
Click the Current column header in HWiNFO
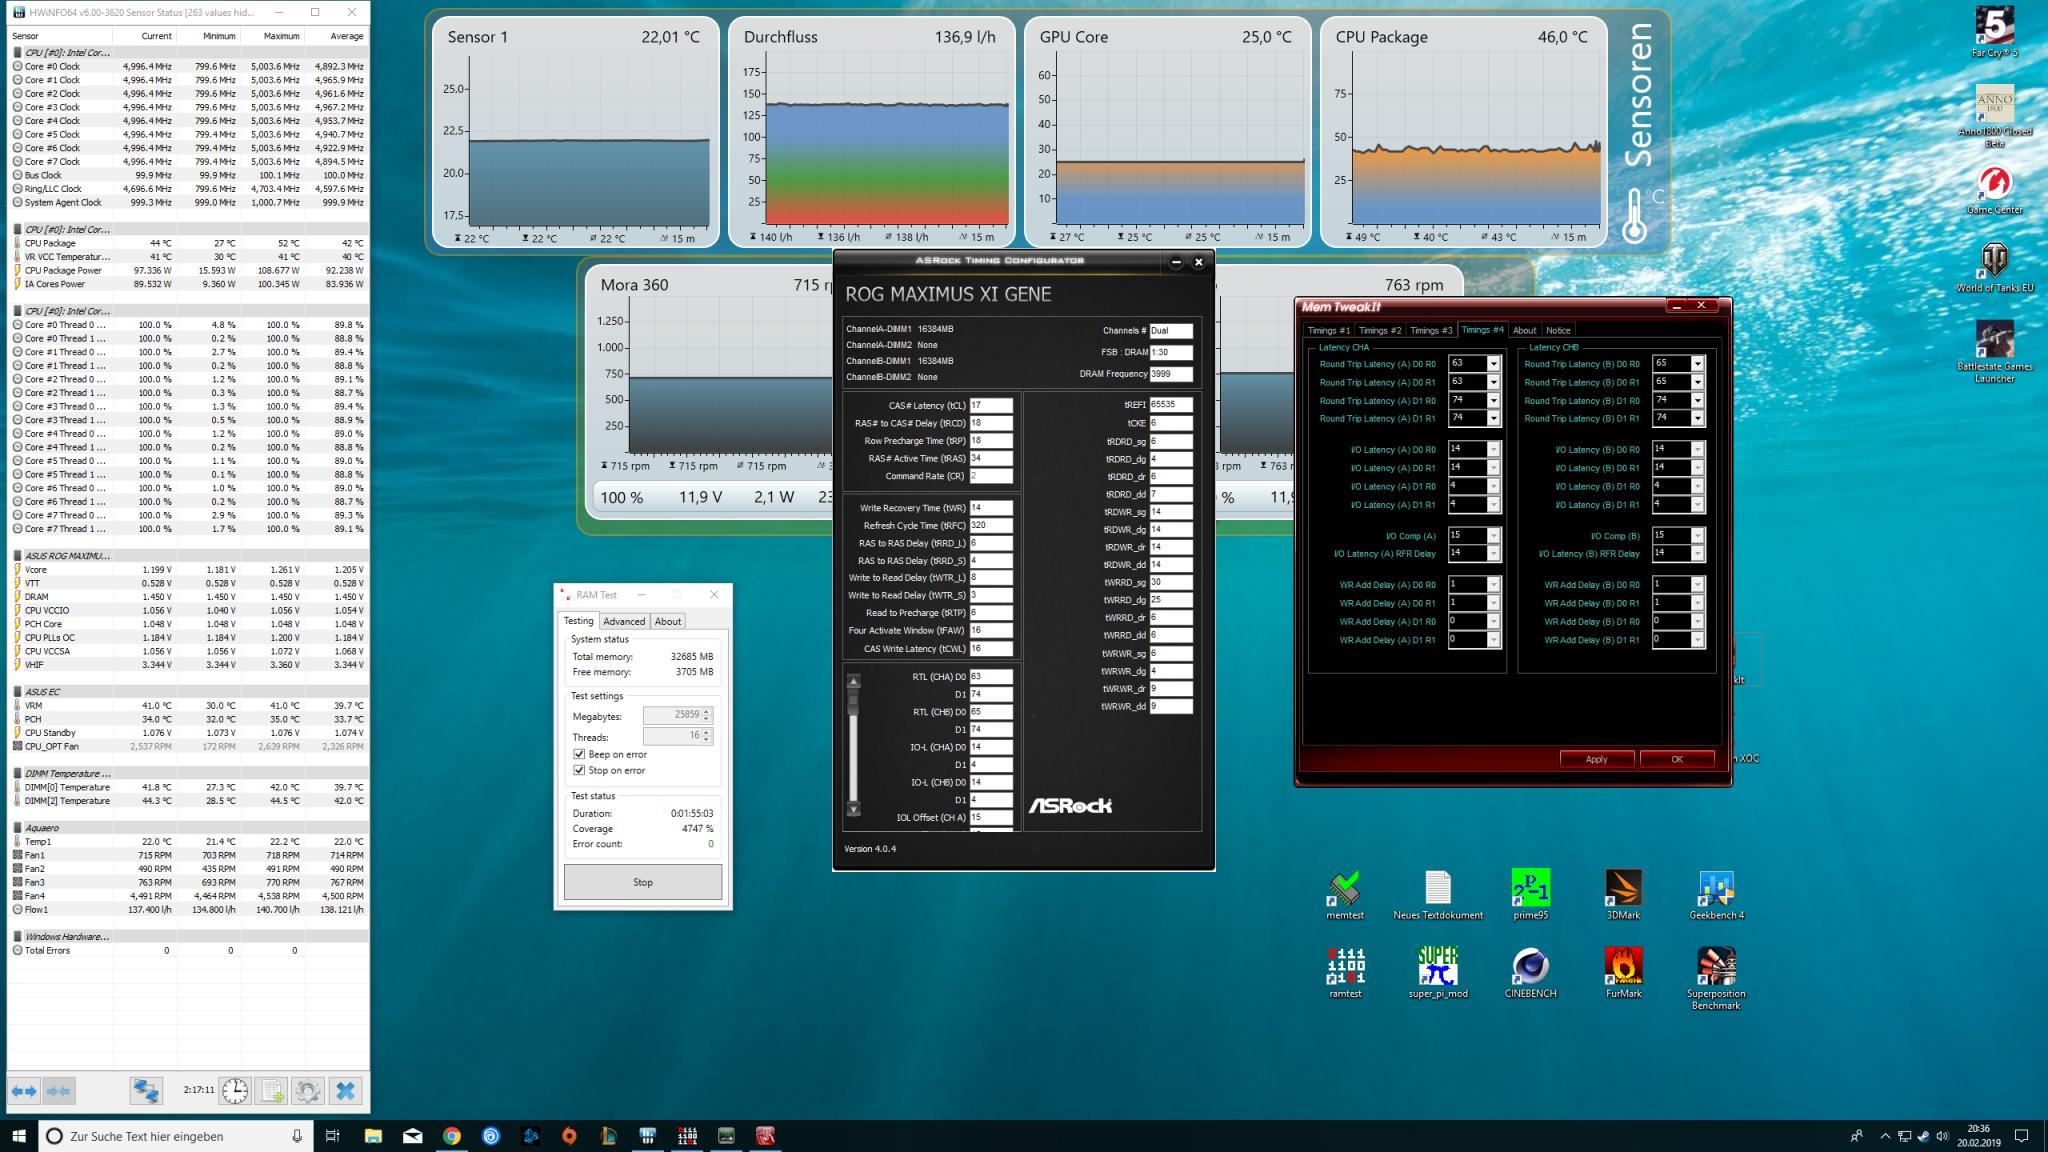pyautogui.click(x=144, y=36)
